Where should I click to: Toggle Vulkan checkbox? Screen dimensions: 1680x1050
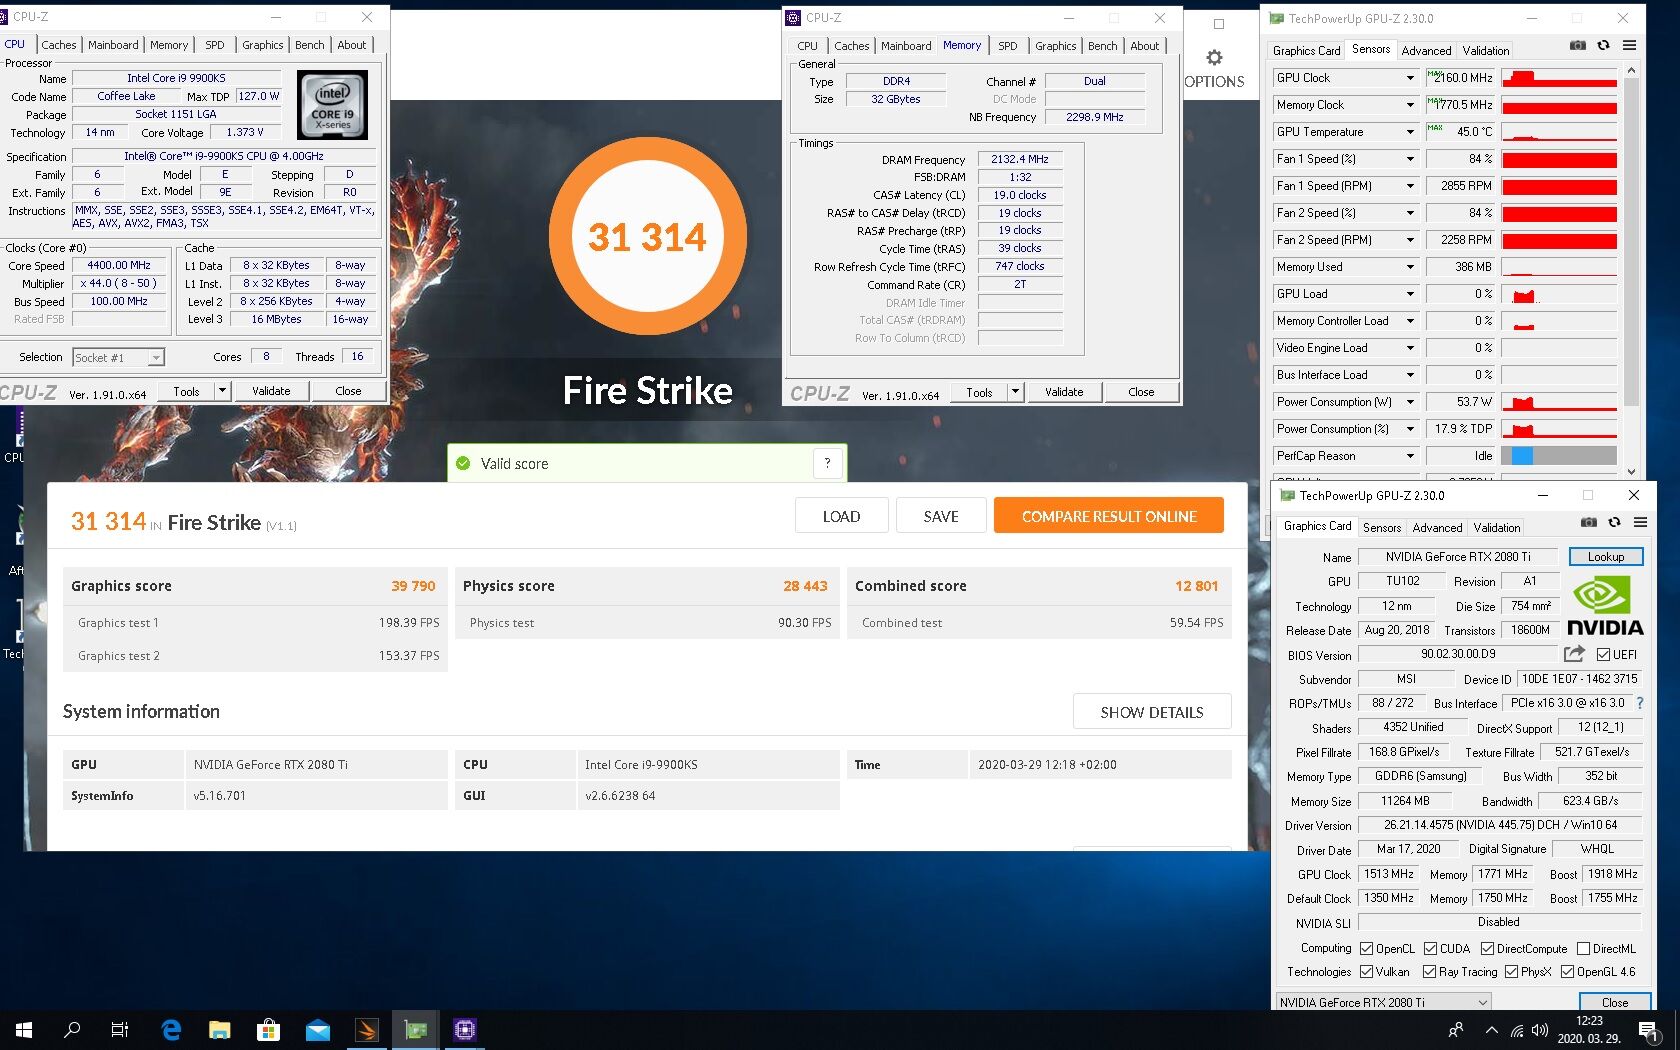pos(1366,972)
